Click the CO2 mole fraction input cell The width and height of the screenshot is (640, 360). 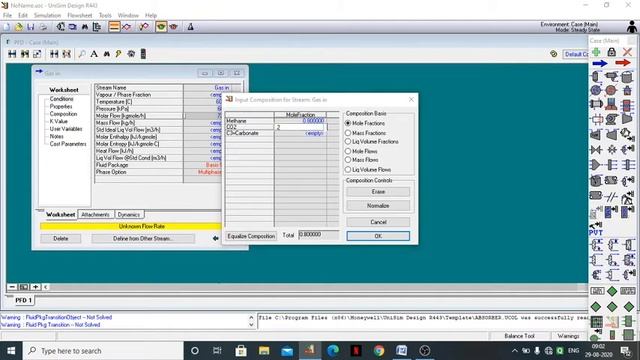300,127
